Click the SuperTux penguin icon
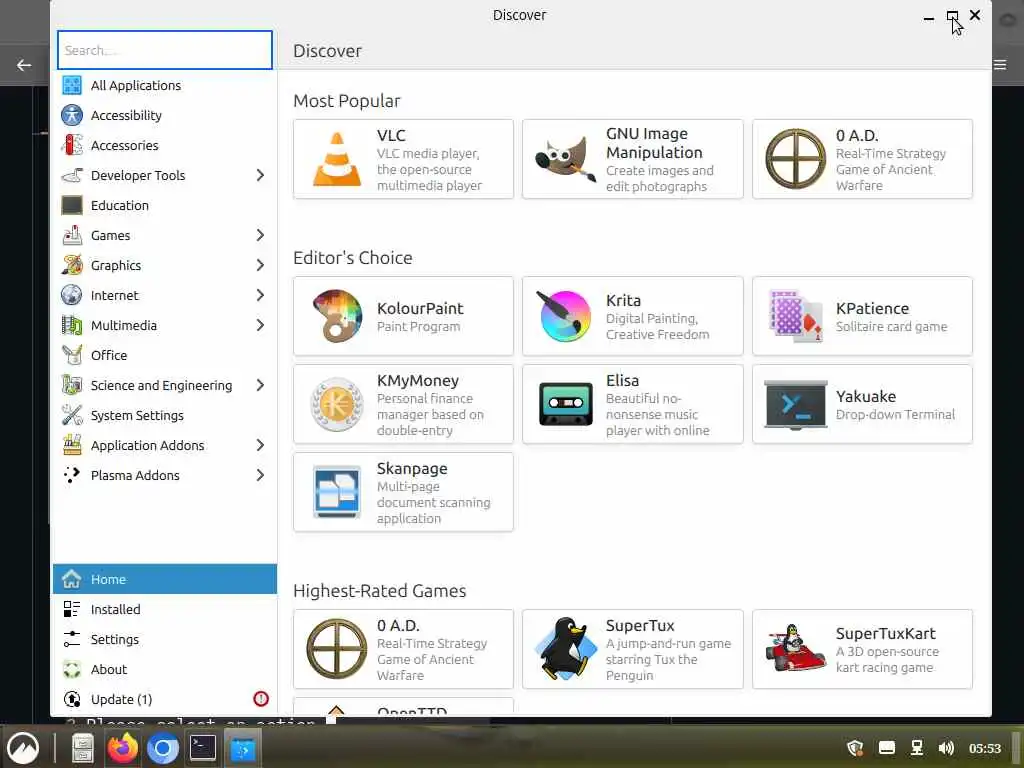Viewport: 1024px width, 768px height. [x=566, y=648]
